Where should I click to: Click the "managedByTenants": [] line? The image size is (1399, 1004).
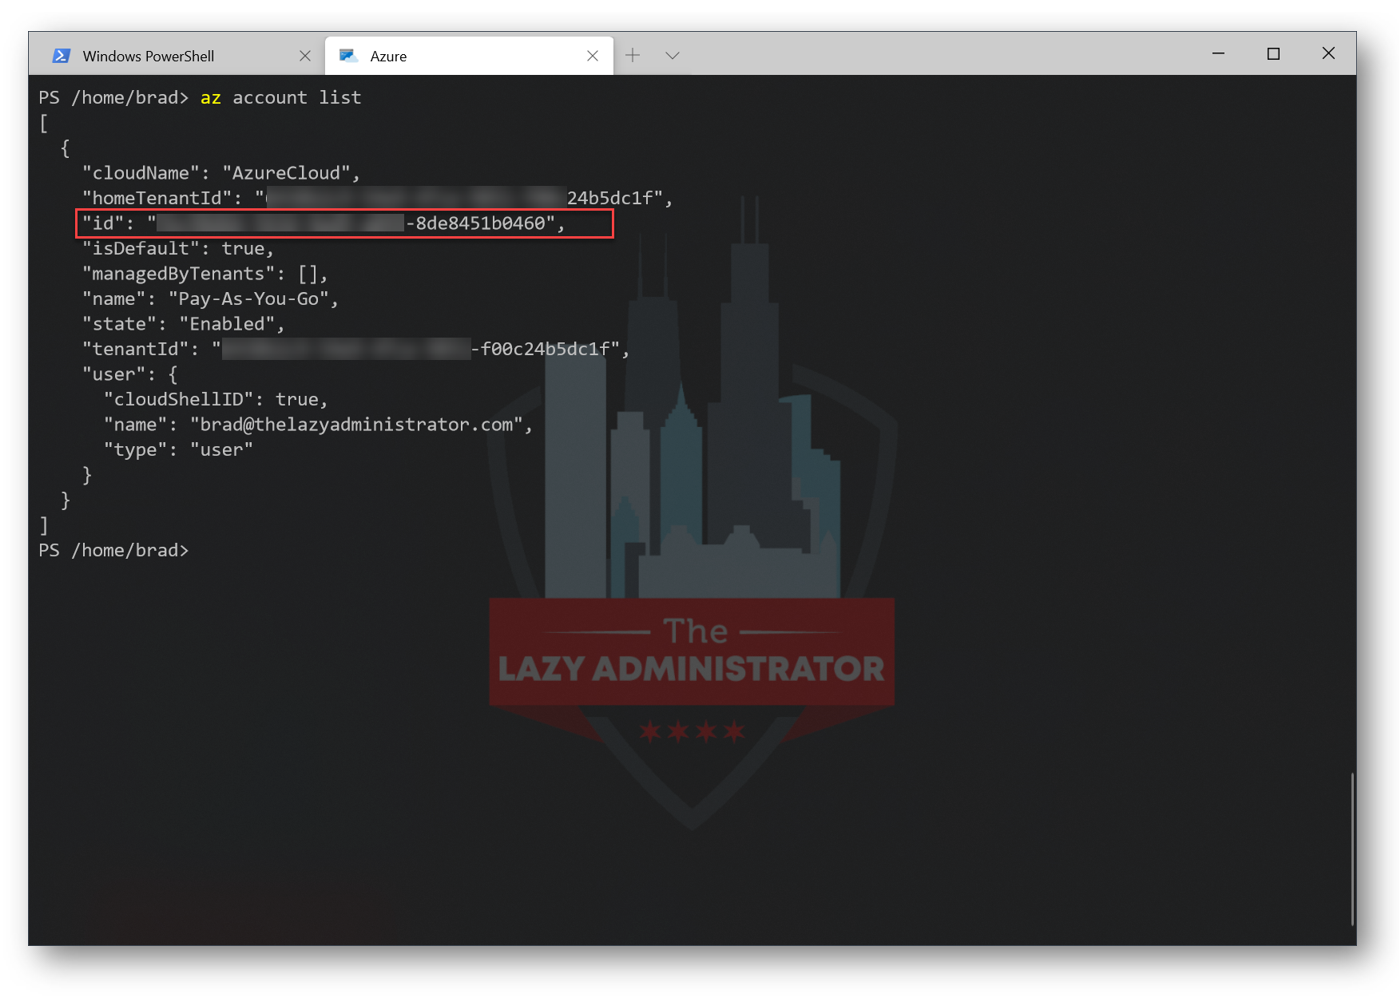205,273
